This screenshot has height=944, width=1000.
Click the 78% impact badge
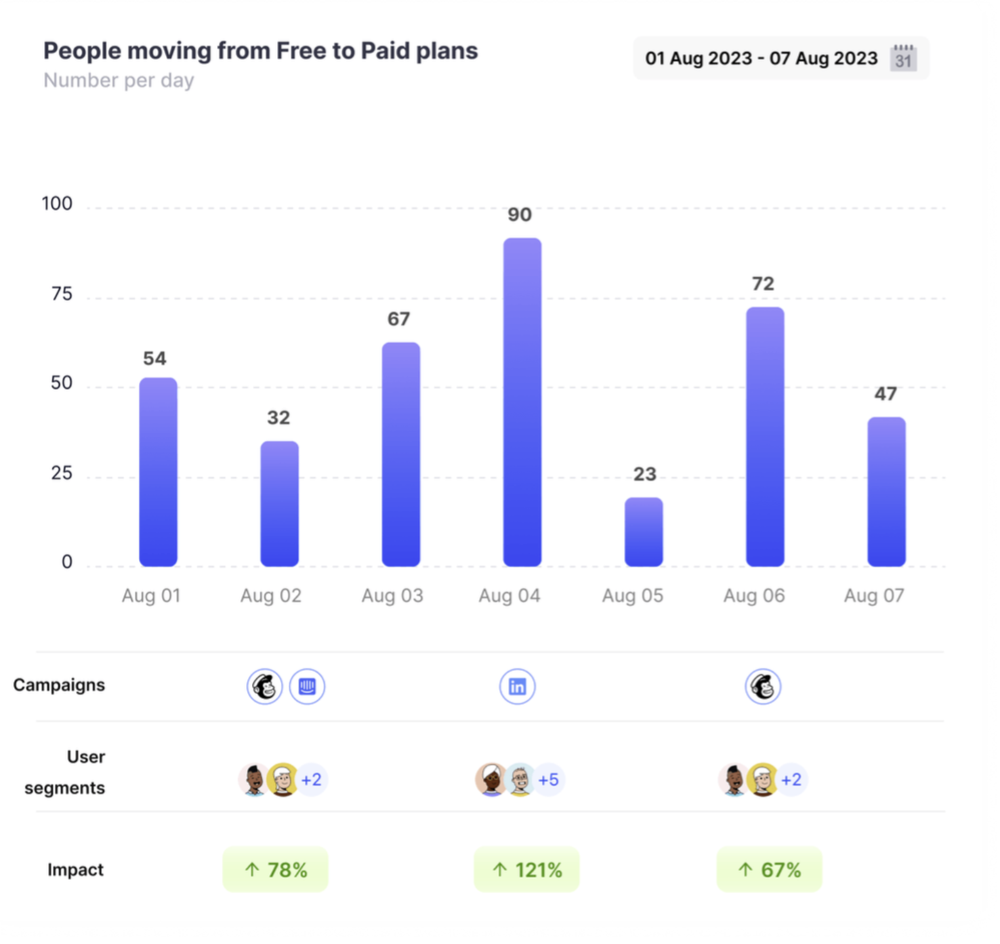pos(275,870)
